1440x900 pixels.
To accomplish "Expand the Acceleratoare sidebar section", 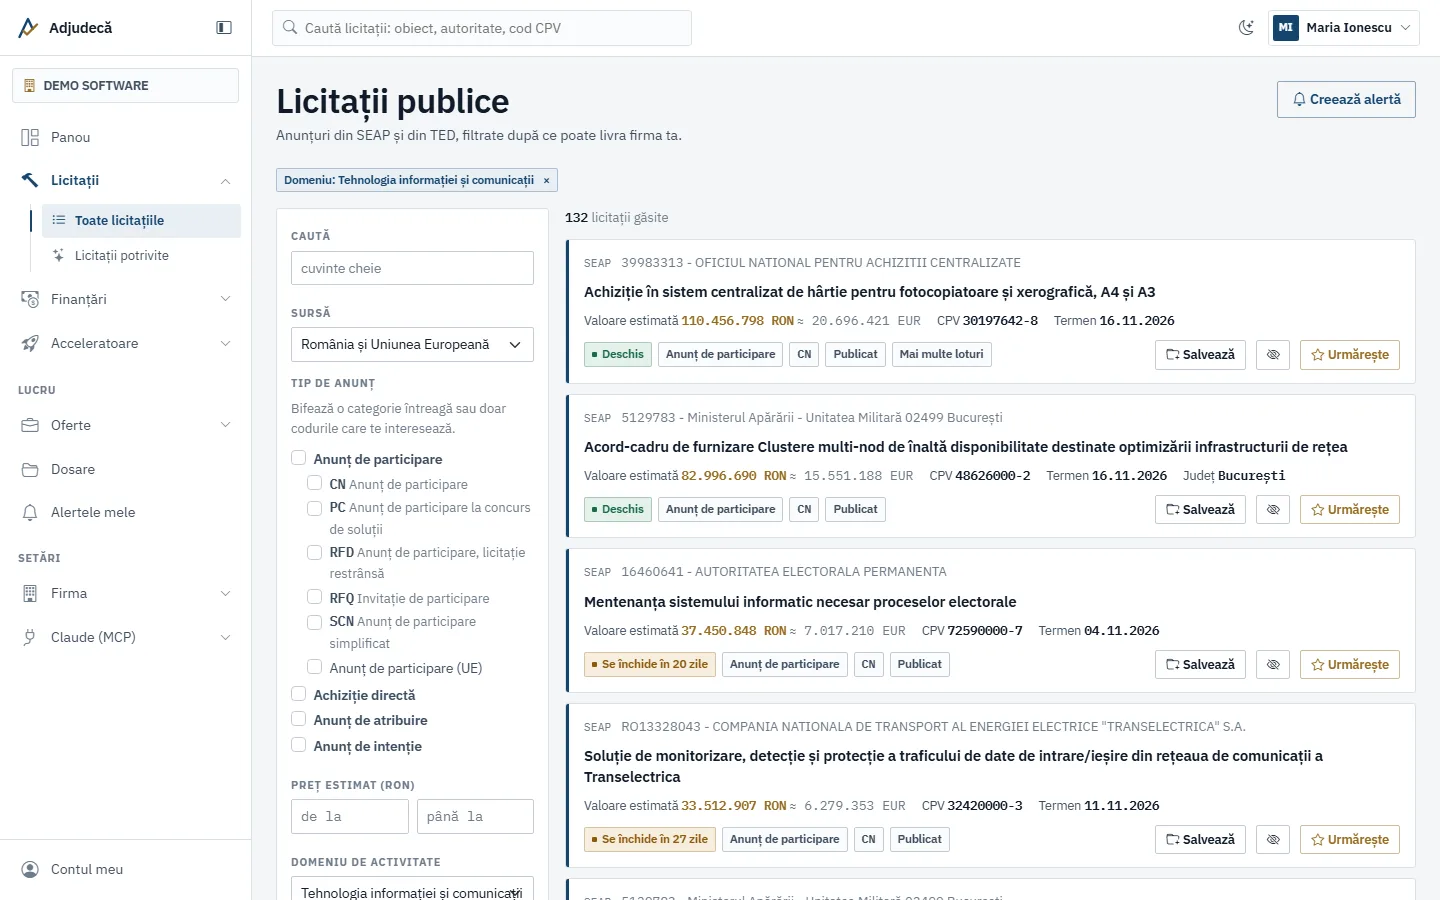I will click(125, 343).
